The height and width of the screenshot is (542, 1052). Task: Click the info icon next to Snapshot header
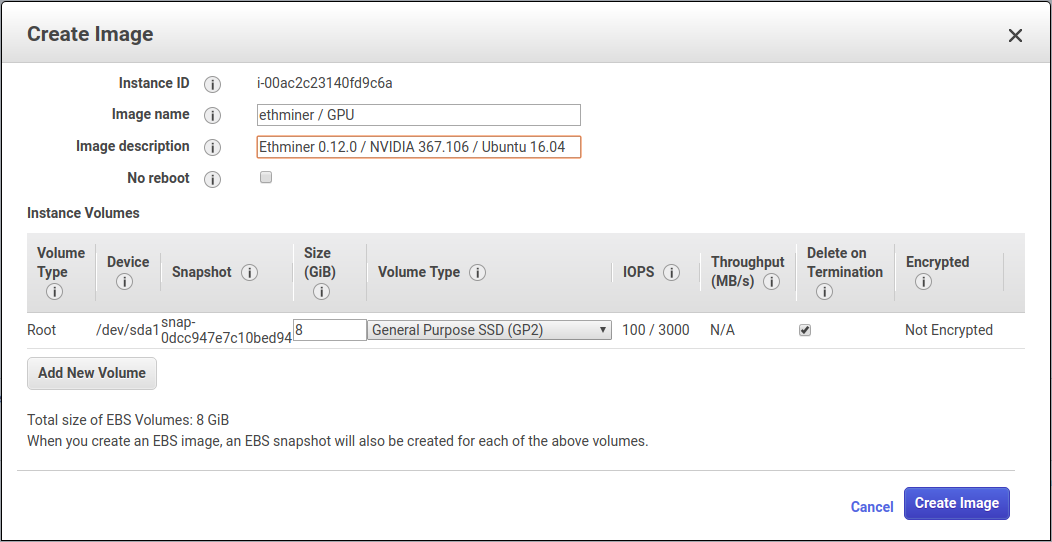click(250, 273)
